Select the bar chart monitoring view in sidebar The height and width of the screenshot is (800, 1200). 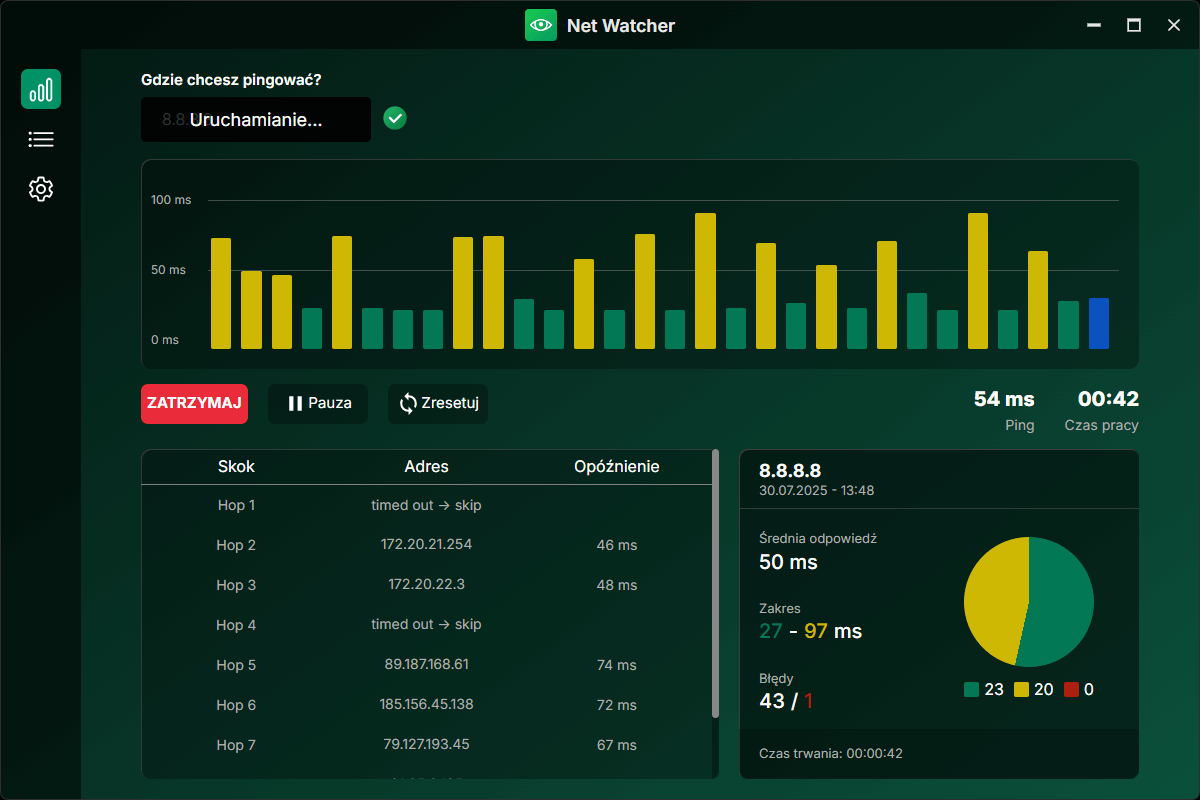41,89
